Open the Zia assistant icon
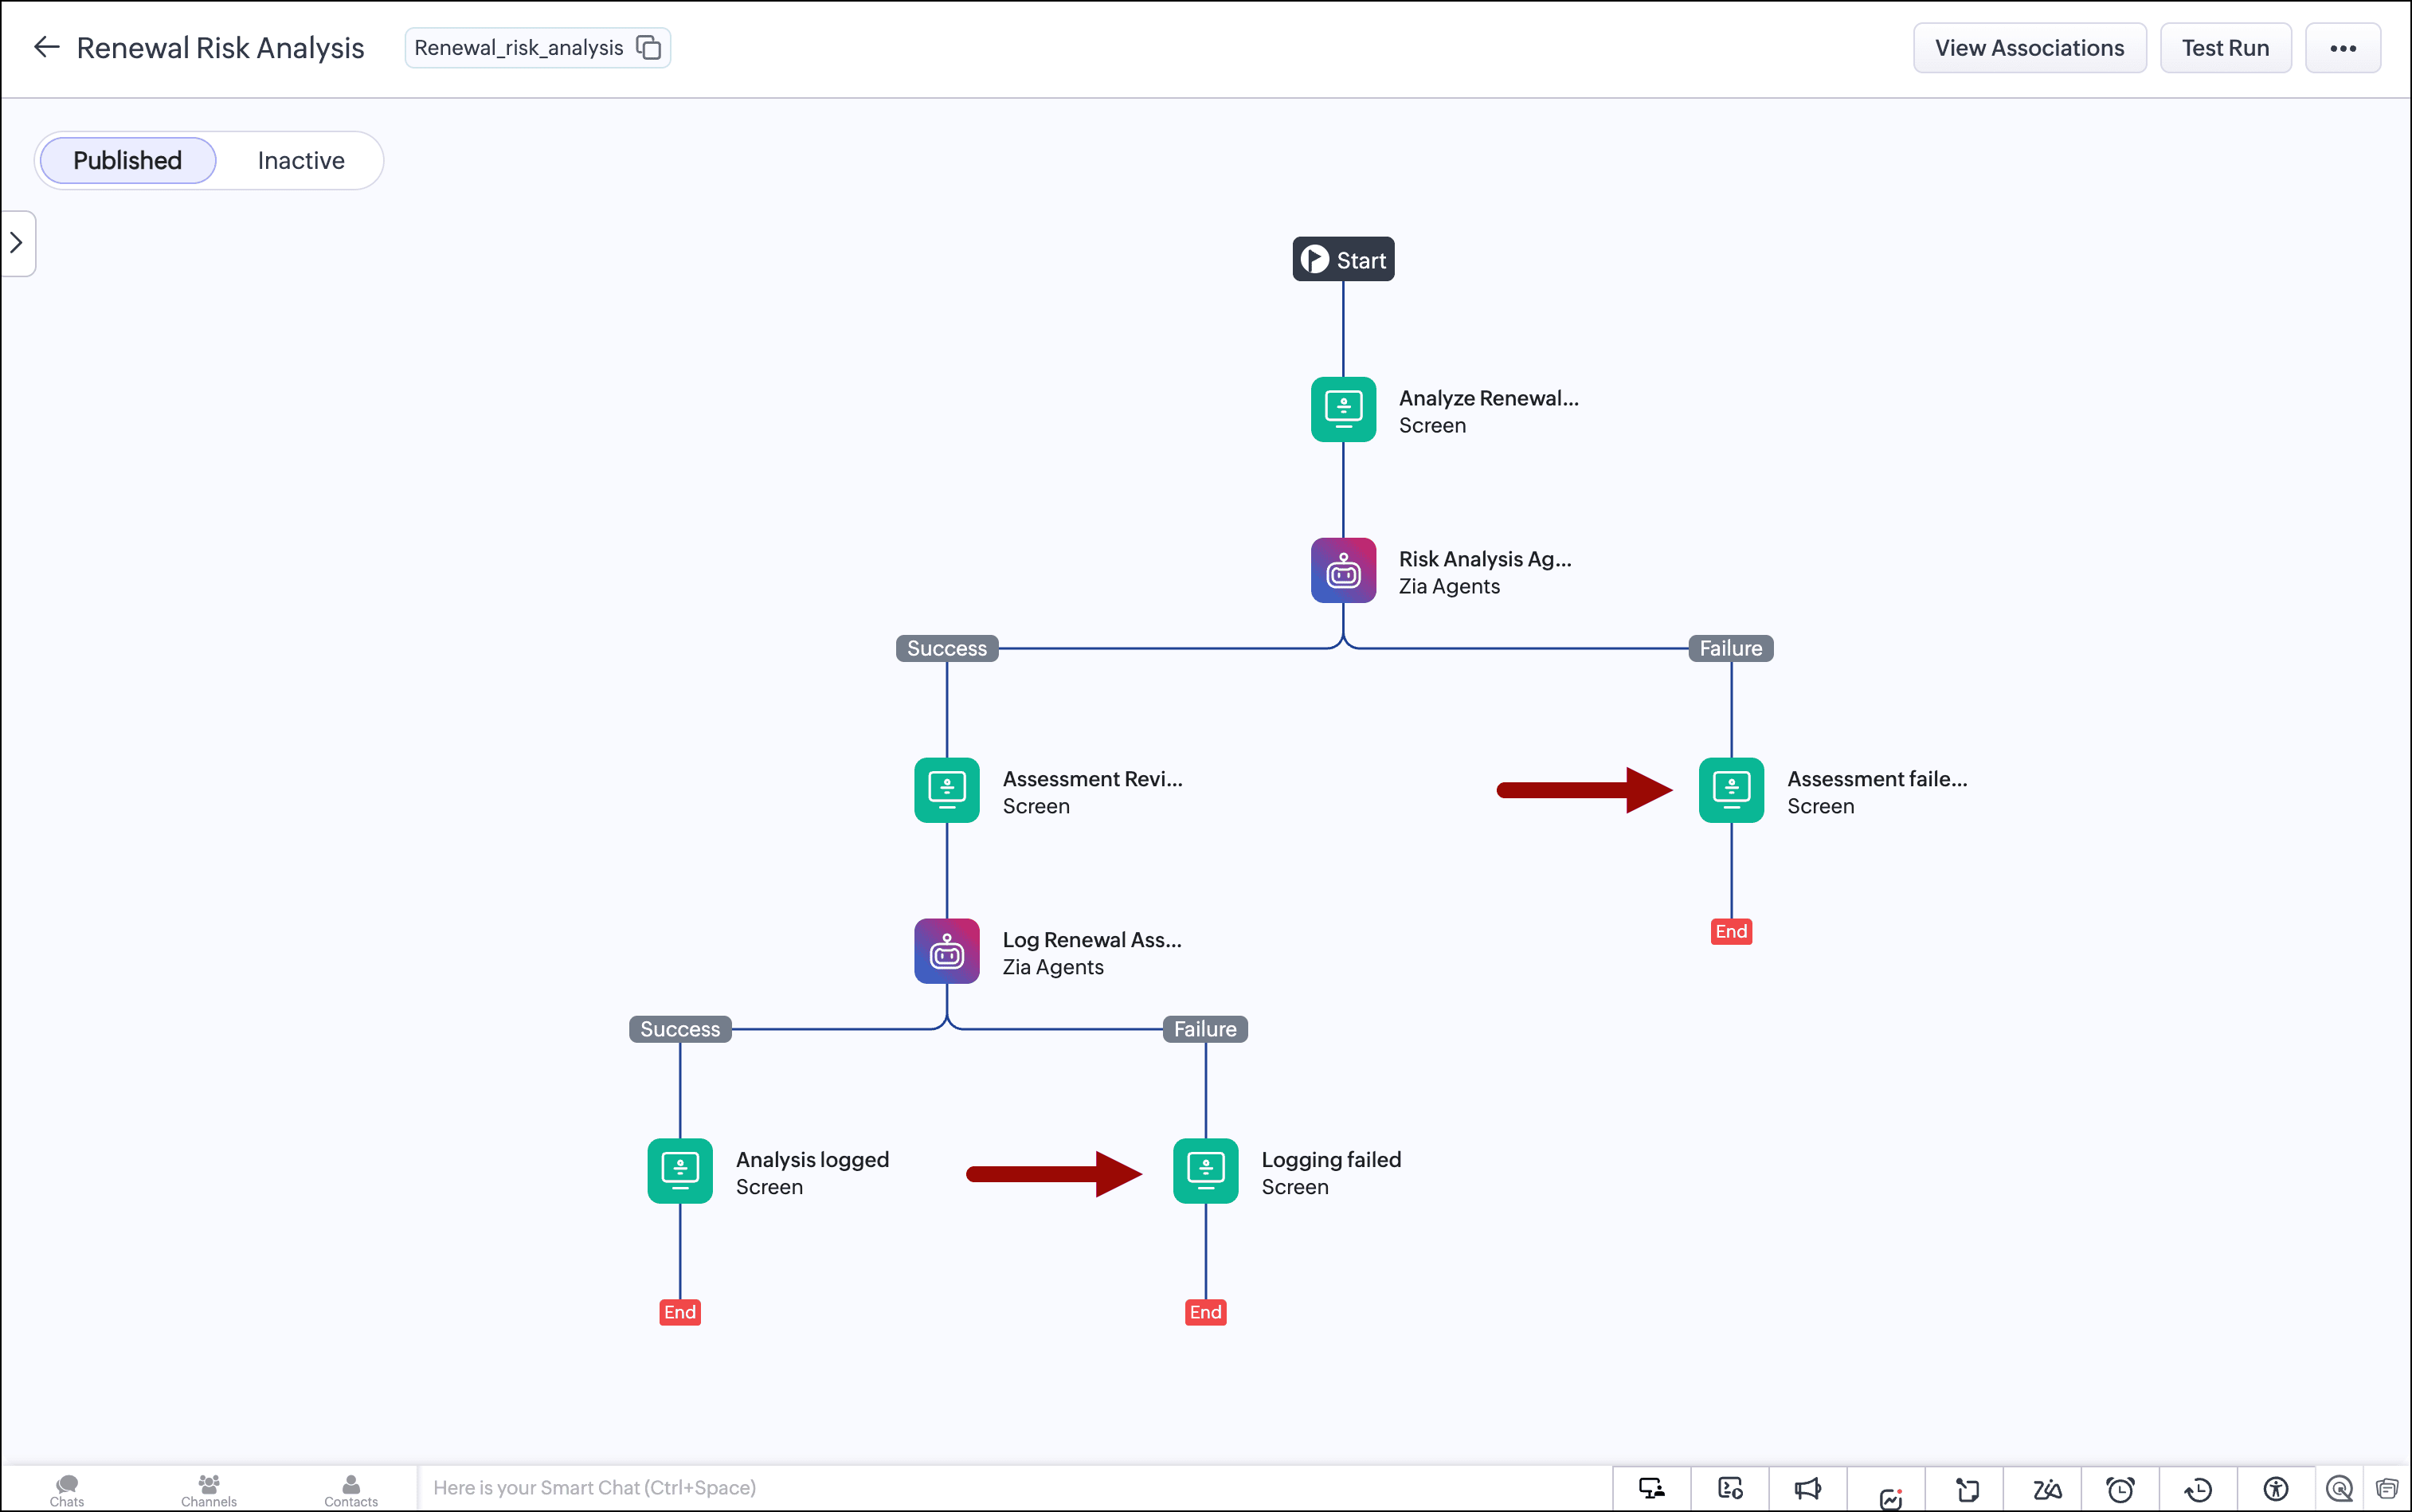The height and width of the screenshot is (1512, 2412). 2046,1490
